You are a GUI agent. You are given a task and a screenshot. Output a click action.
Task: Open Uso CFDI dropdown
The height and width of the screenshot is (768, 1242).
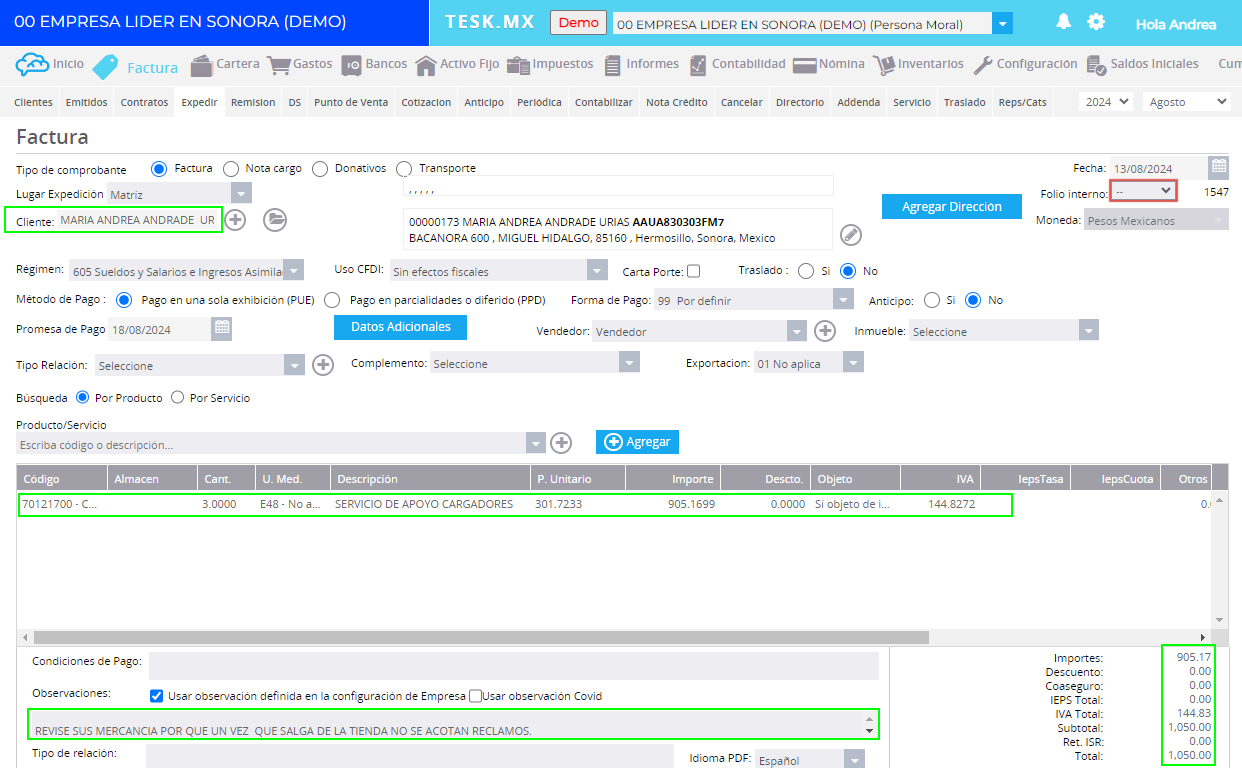(x=597, y=271)
